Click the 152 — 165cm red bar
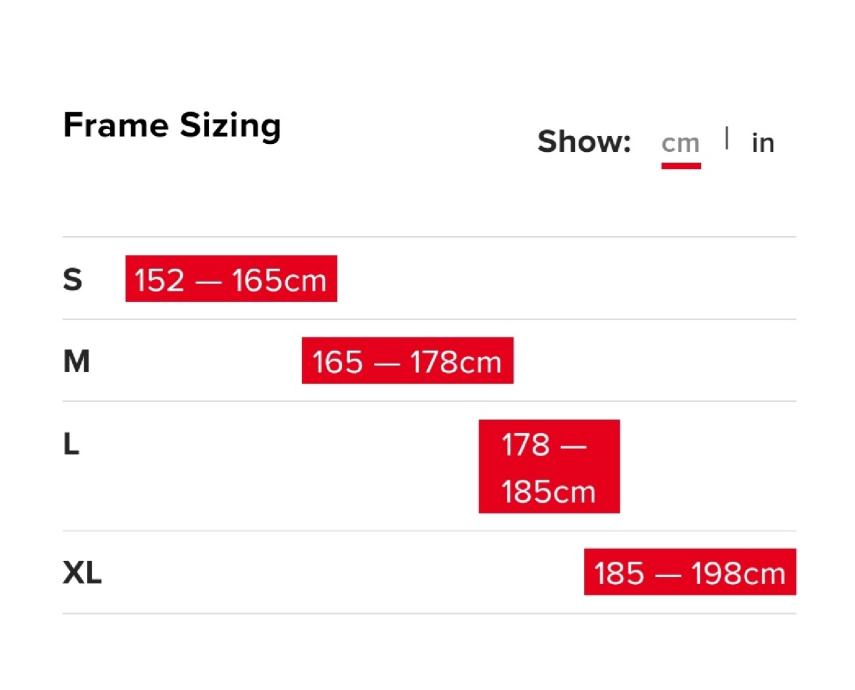The height and width of the screenshot is (690, 855). (231, 279)
